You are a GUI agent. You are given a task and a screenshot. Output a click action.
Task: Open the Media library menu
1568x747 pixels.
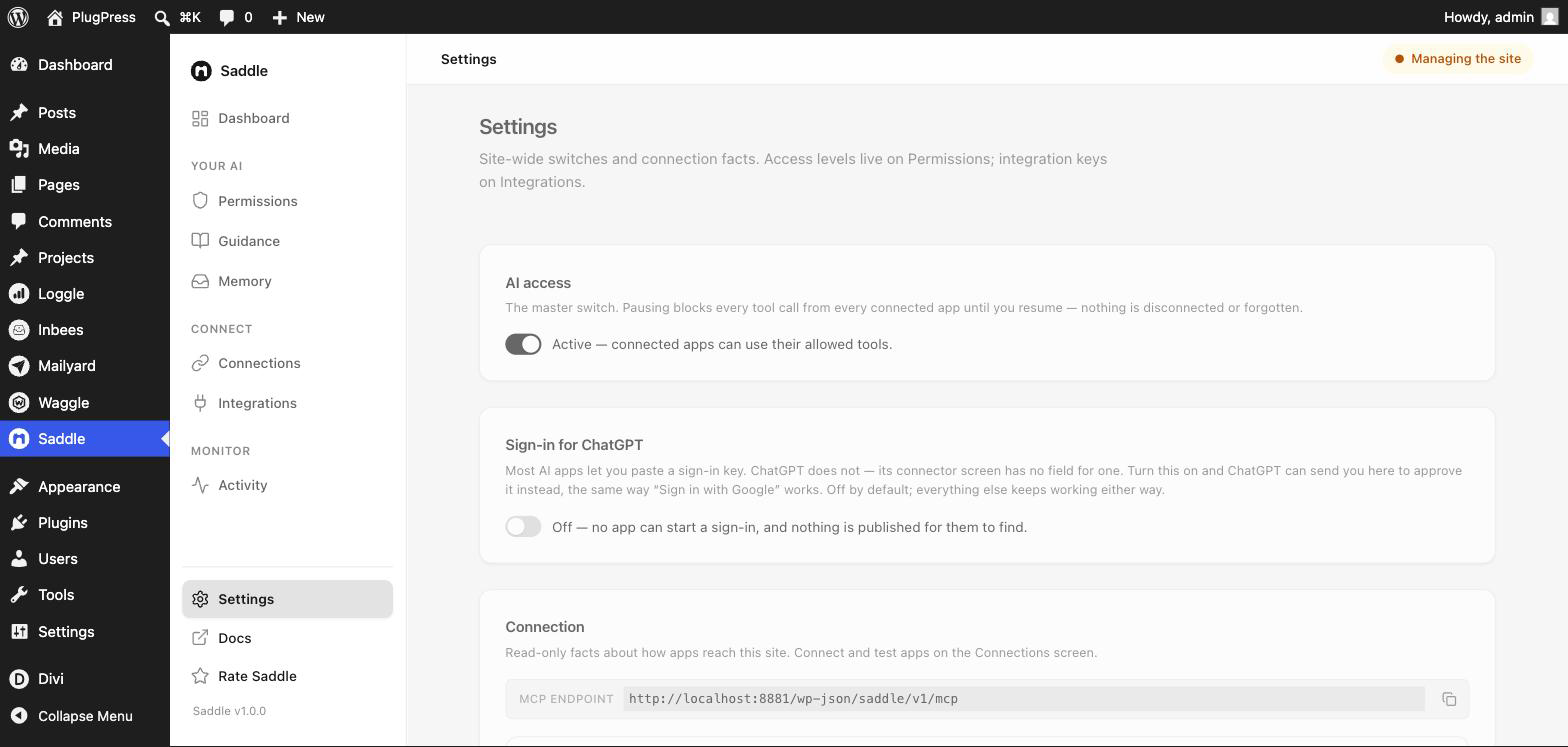tap(85, 149)
